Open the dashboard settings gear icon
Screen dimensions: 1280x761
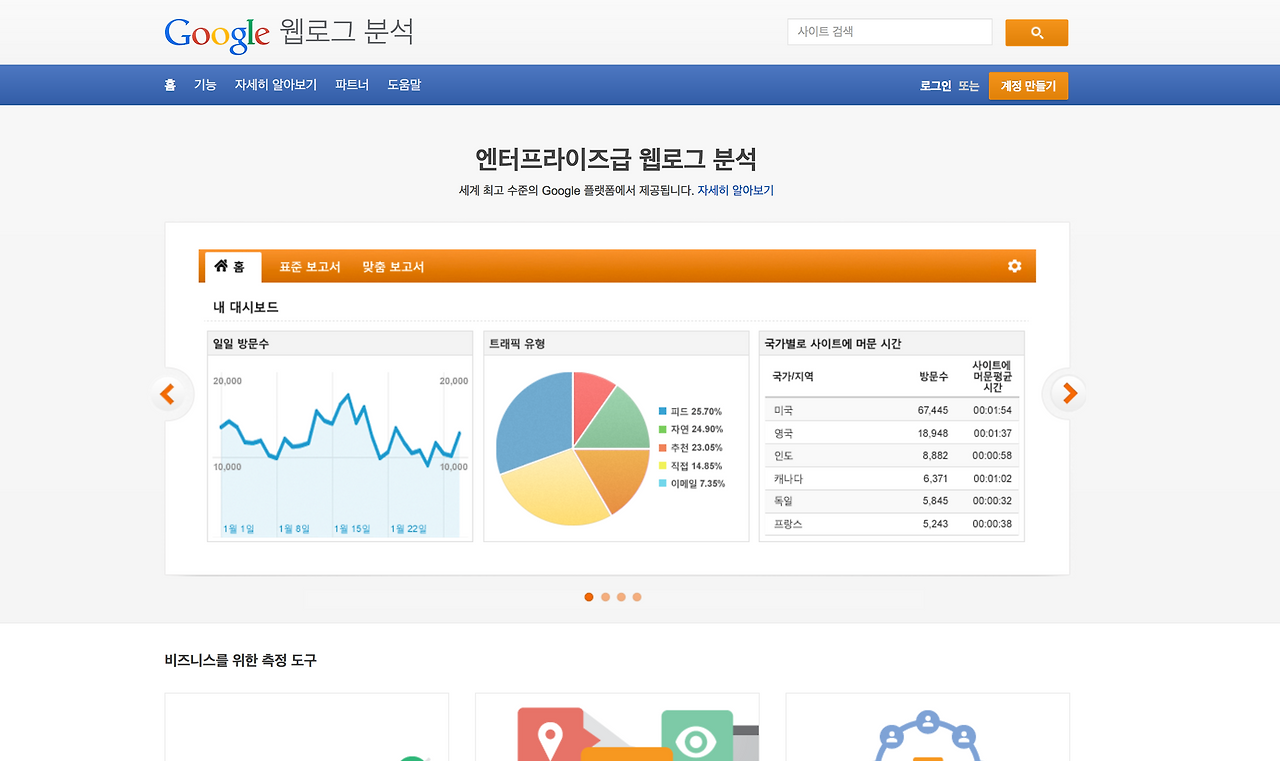[x=1015, y=266]
